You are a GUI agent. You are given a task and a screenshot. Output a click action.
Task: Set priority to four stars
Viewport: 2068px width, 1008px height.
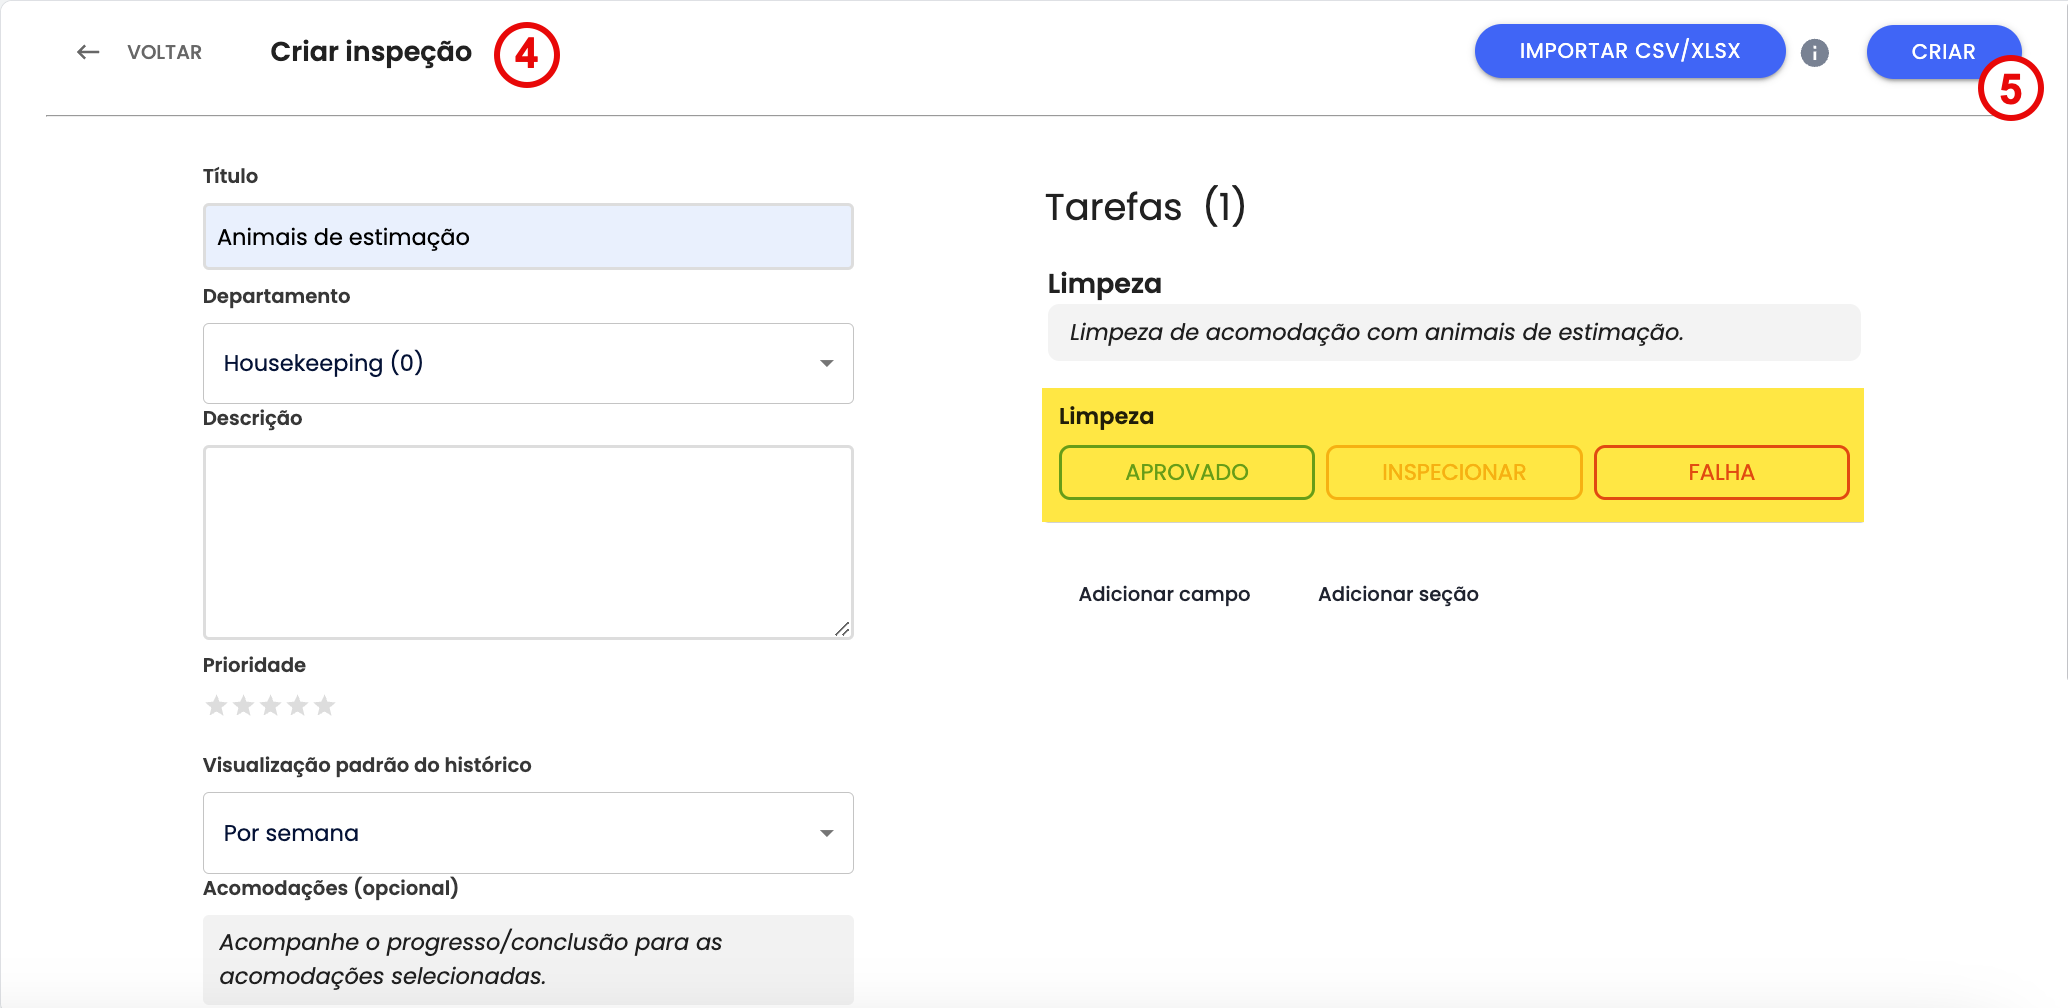tap(297, 706)
